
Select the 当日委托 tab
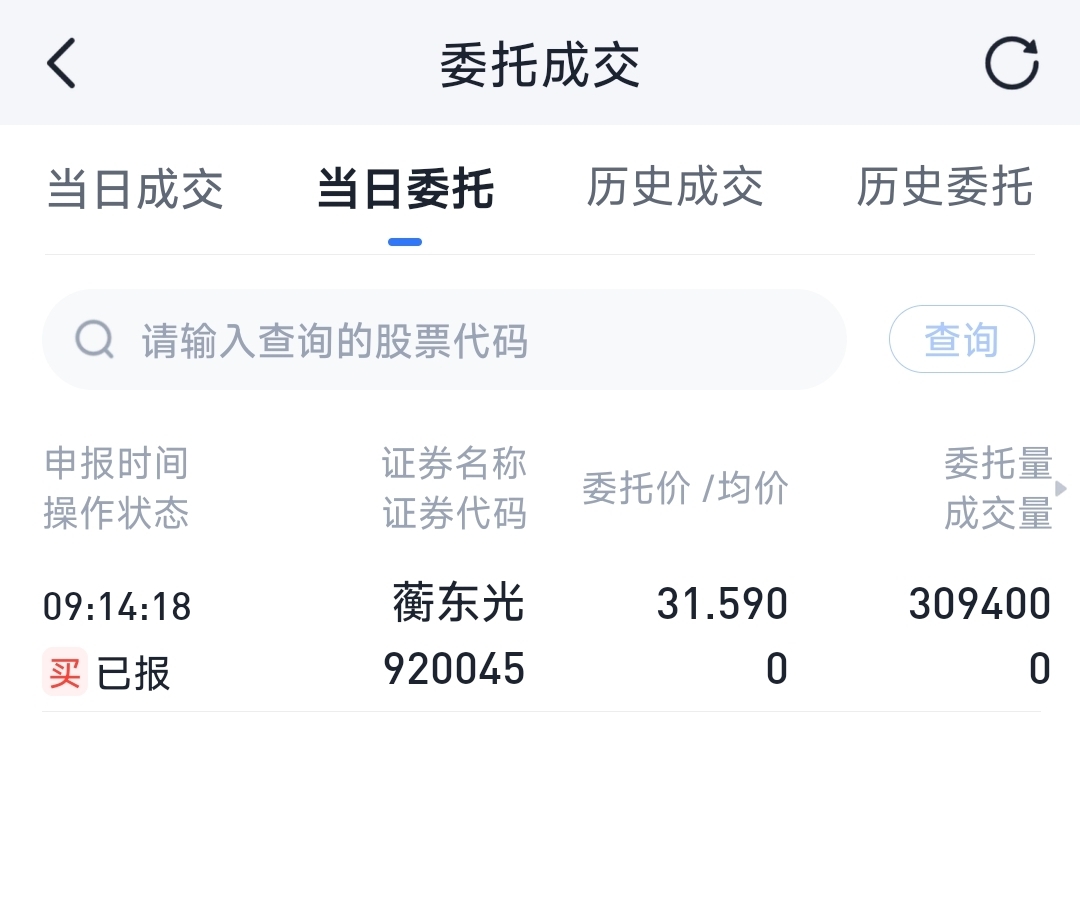pos(405,189)
